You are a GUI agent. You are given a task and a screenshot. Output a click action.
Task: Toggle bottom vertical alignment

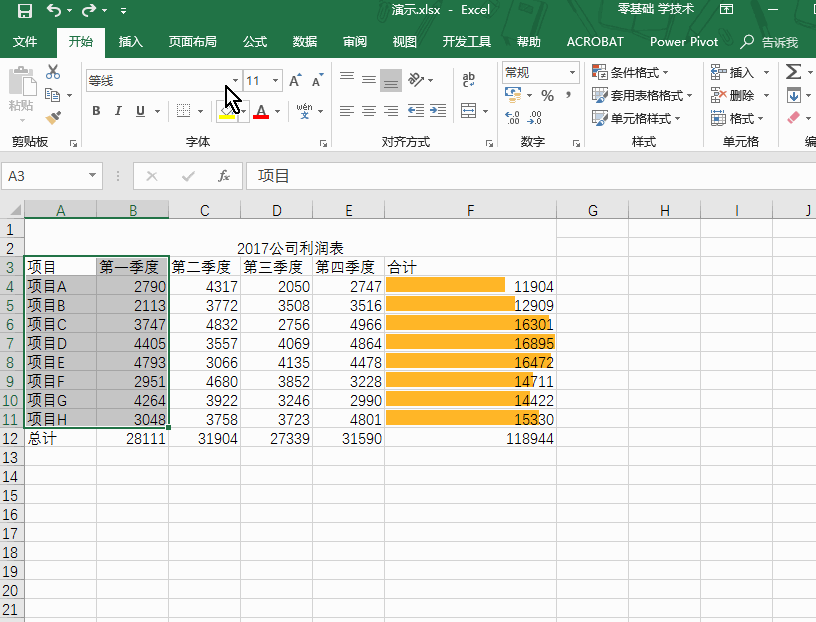tap(391, 80)
